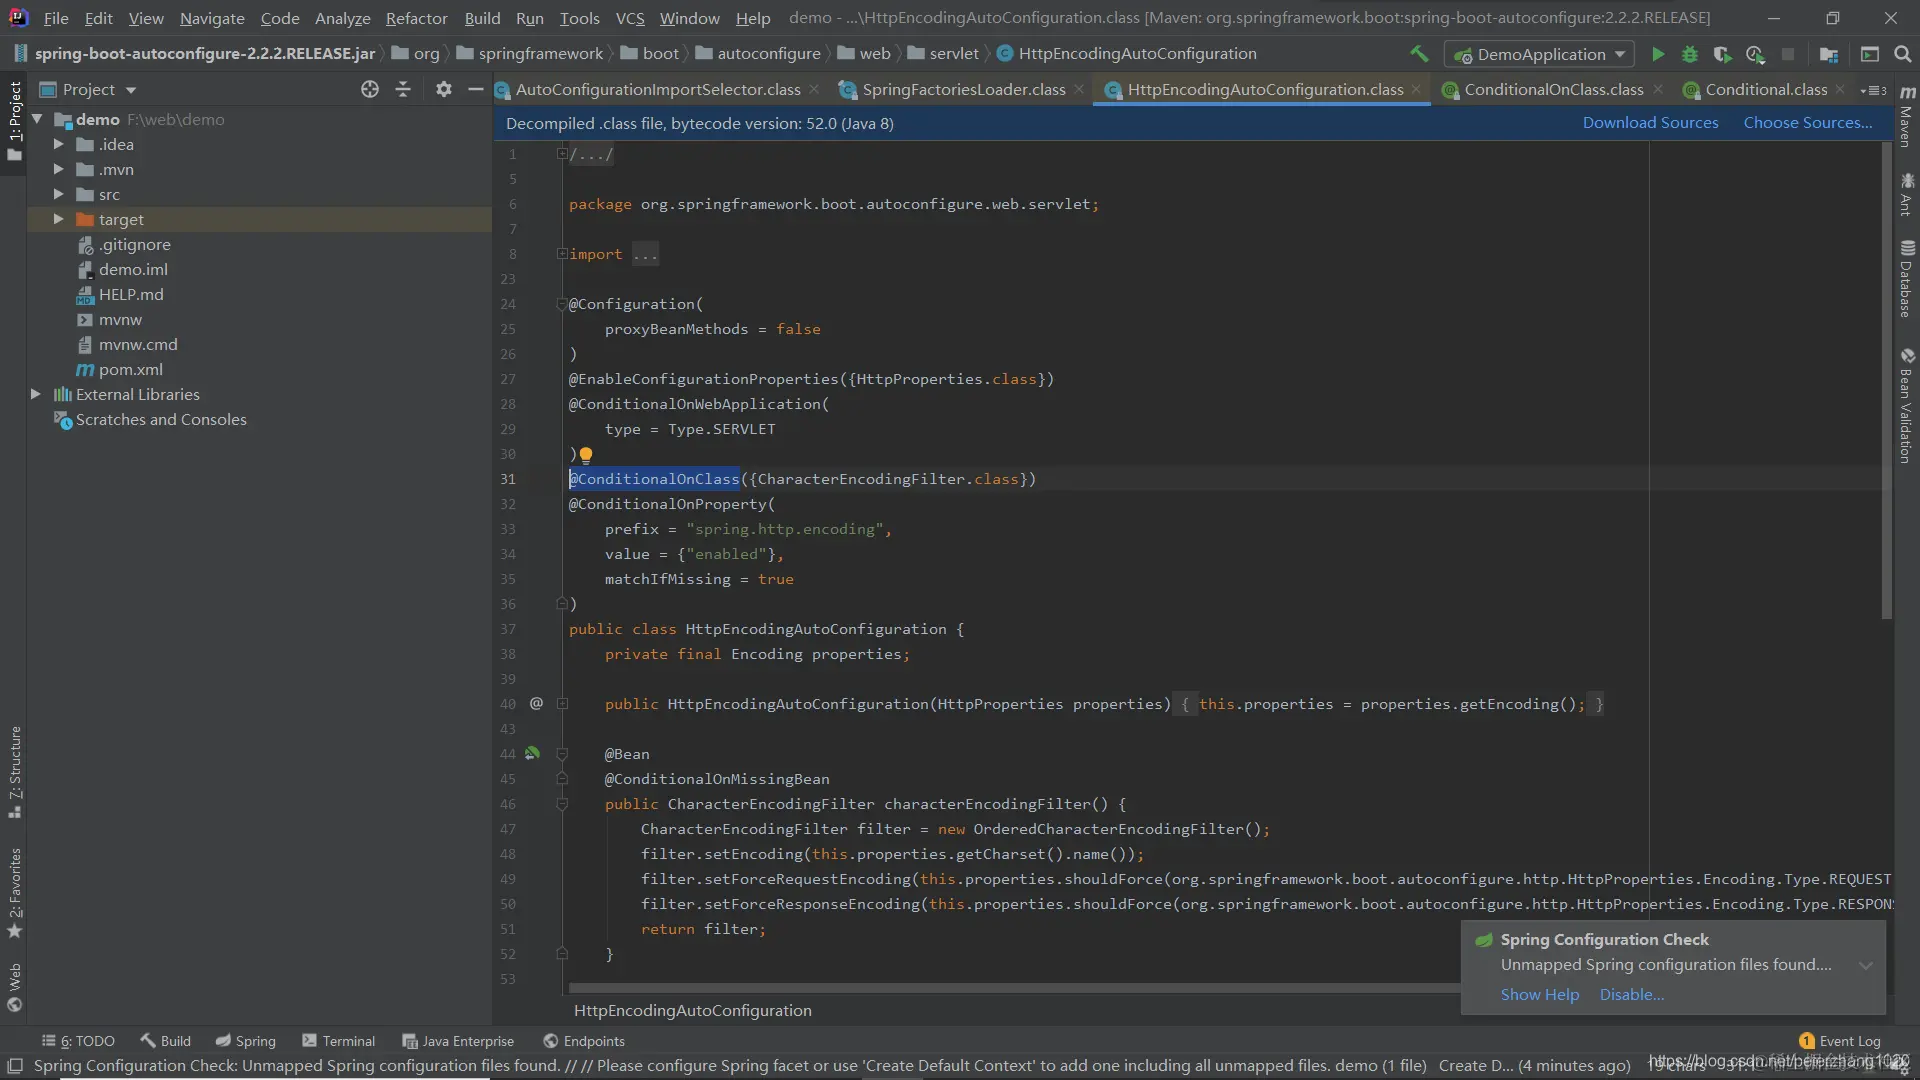Viewport: 1920px width, 1080px height.
Task: Expand the src folder node
Action: pyautogui.click(x=58, y=194)
